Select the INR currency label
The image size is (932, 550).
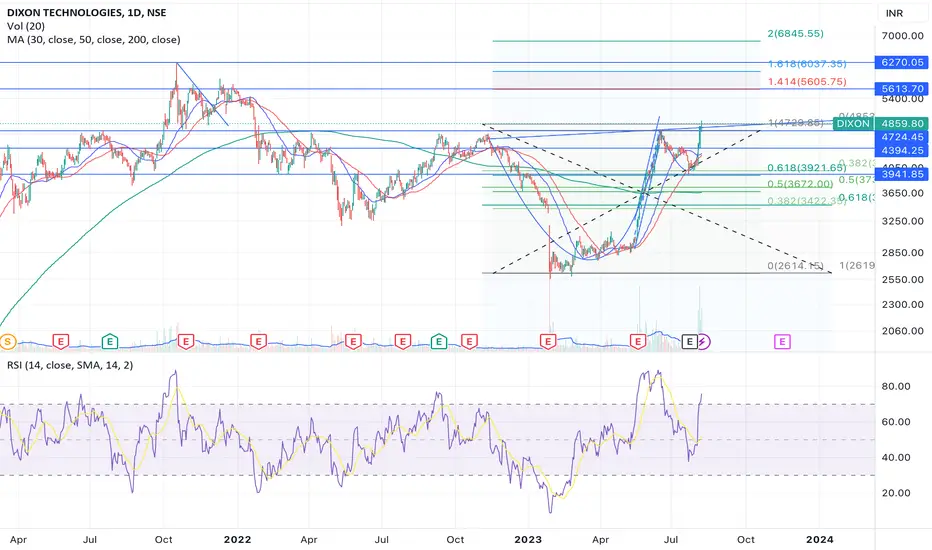[894, 13]
